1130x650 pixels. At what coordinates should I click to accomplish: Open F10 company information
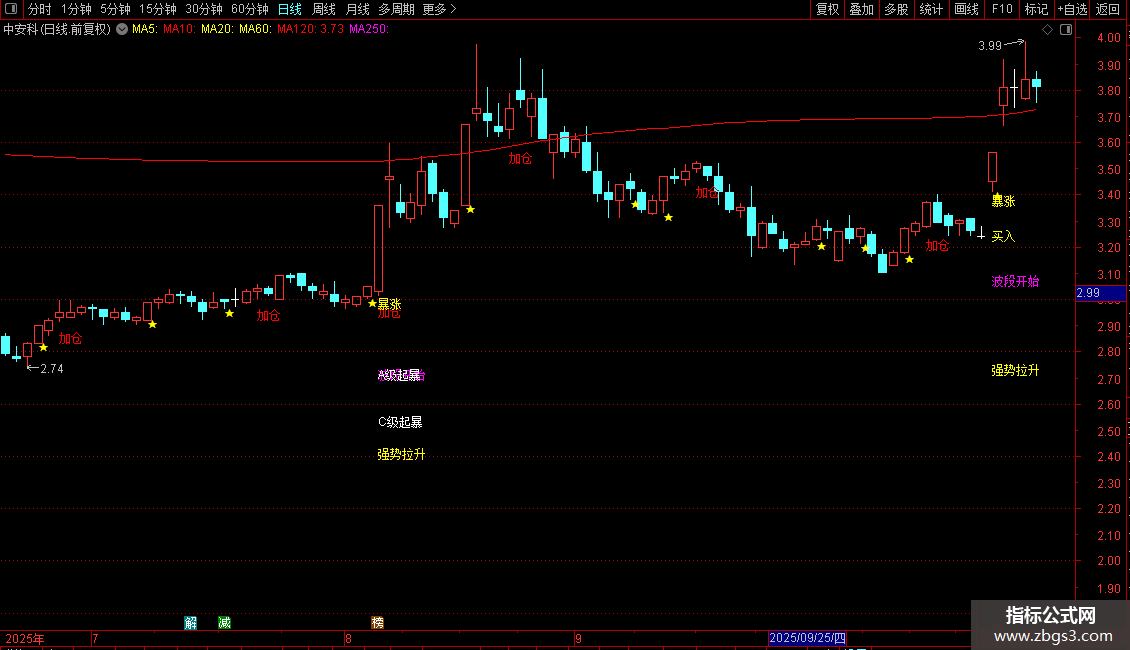click(1002, 9)
